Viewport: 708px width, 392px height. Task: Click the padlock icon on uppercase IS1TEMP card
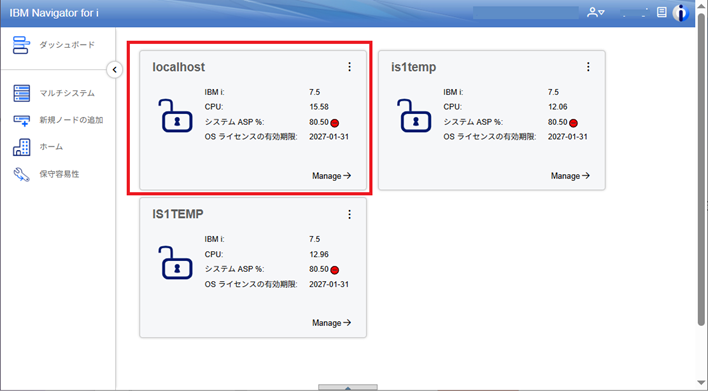[x=176, y=263]
